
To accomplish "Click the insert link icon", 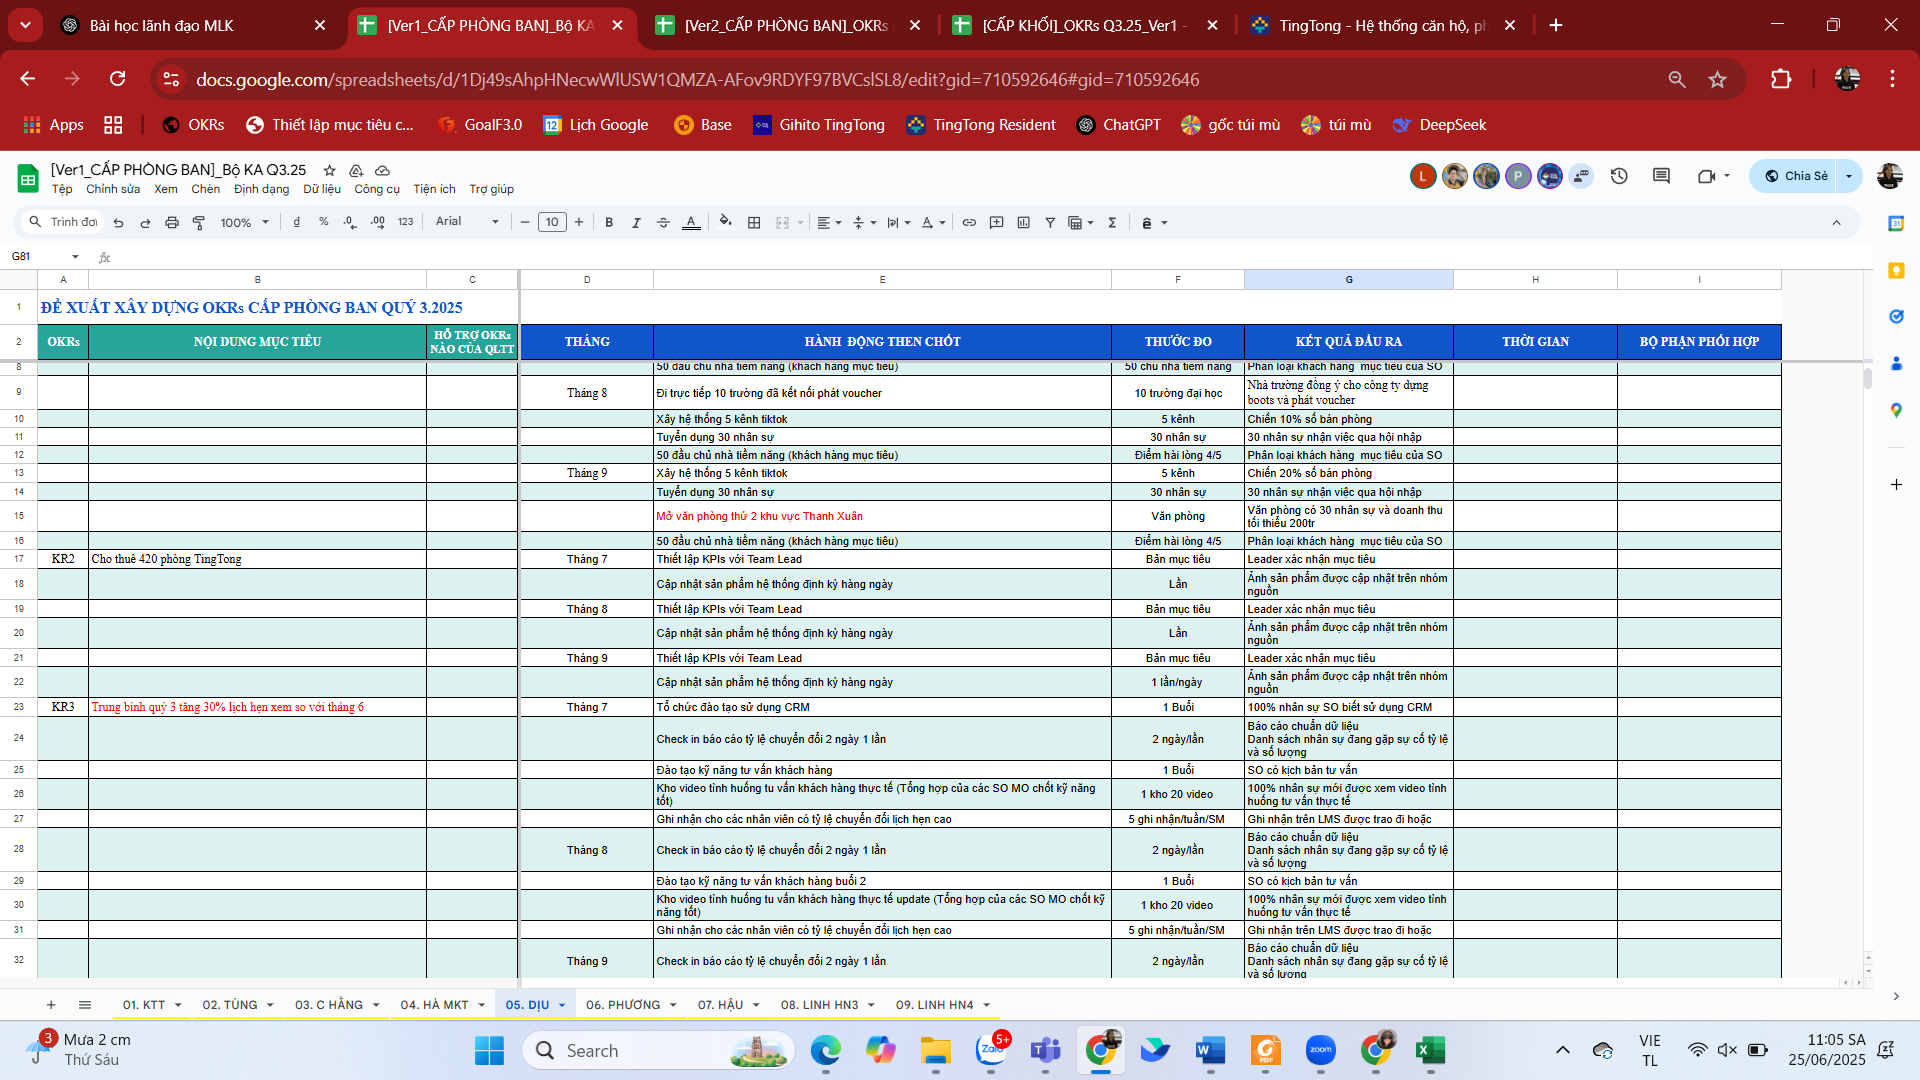I will [x=969, y=222].
